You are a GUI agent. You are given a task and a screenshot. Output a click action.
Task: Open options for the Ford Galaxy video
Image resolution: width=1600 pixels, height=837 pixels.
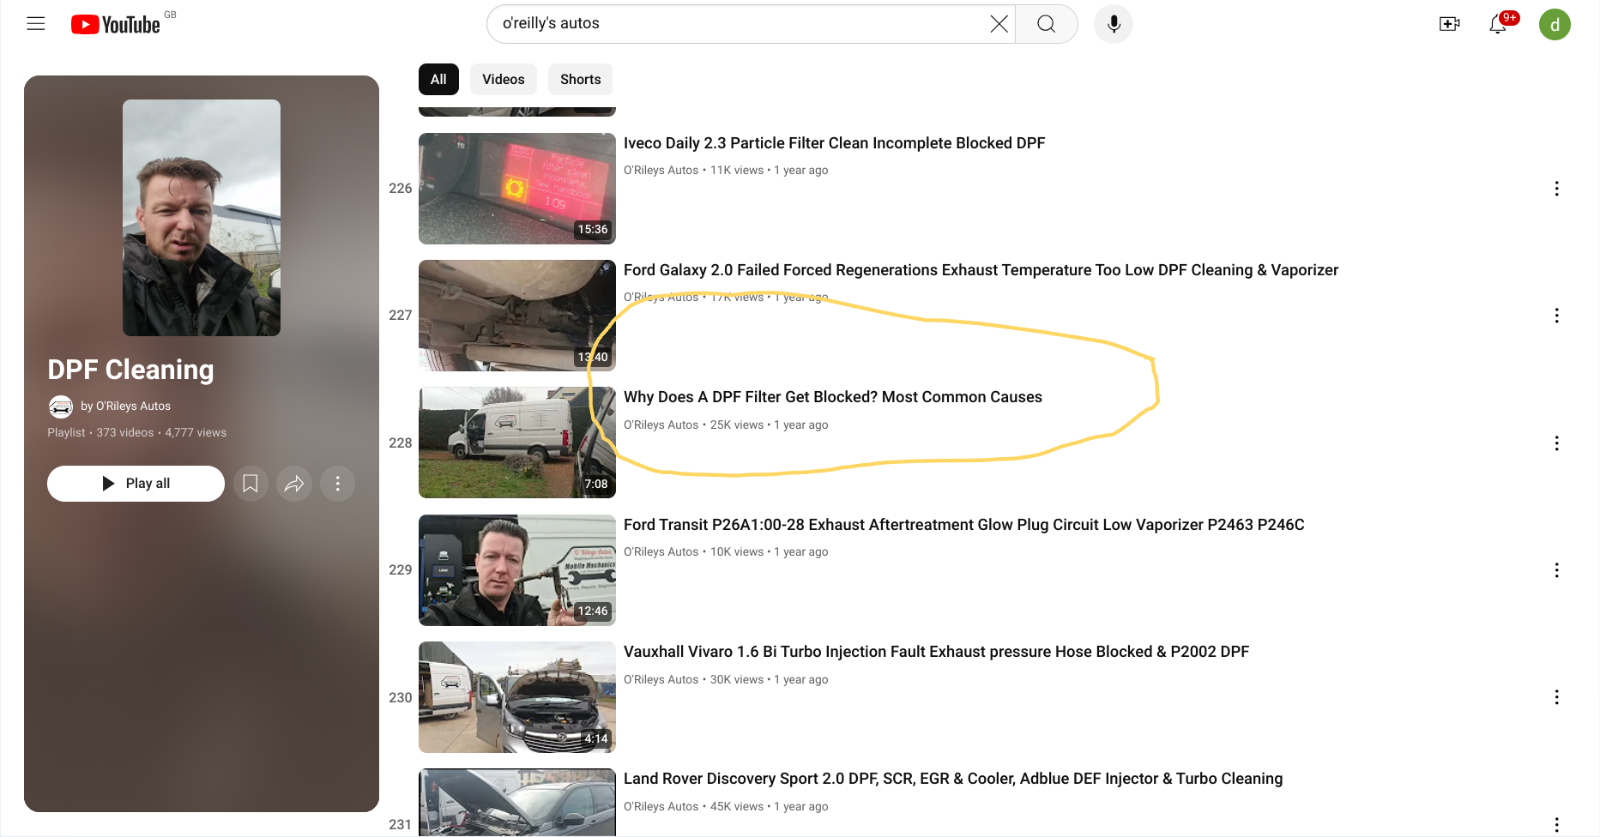point(1556,316)
